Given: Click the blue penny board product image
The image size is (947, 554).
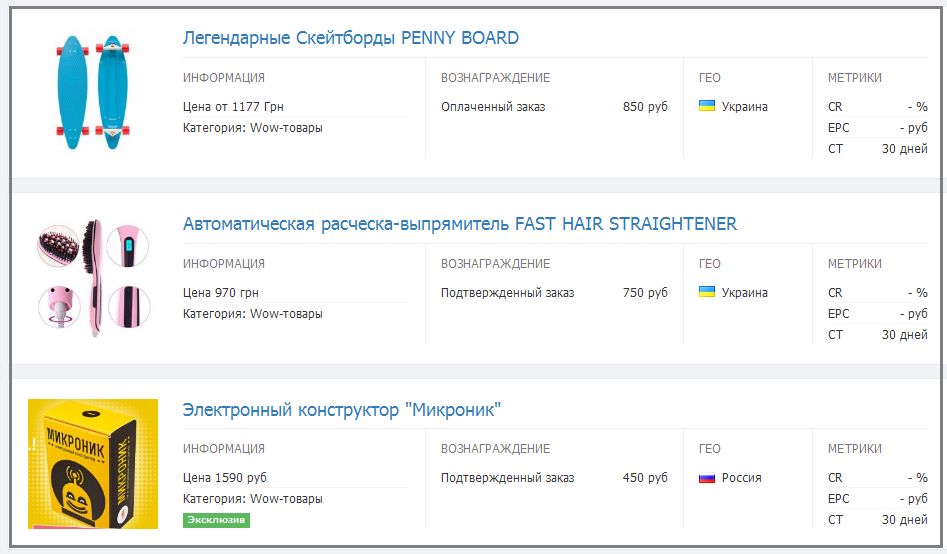Looking at the screenshot, I should [92, 92].
